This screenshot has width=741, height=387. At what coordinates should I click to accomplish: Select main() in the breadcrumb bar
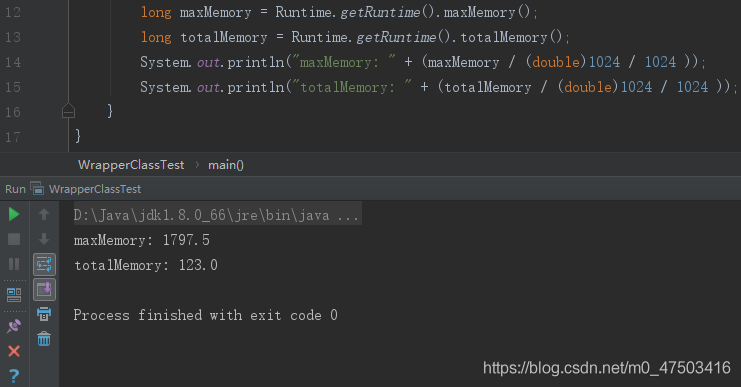[x=226, y=165]
